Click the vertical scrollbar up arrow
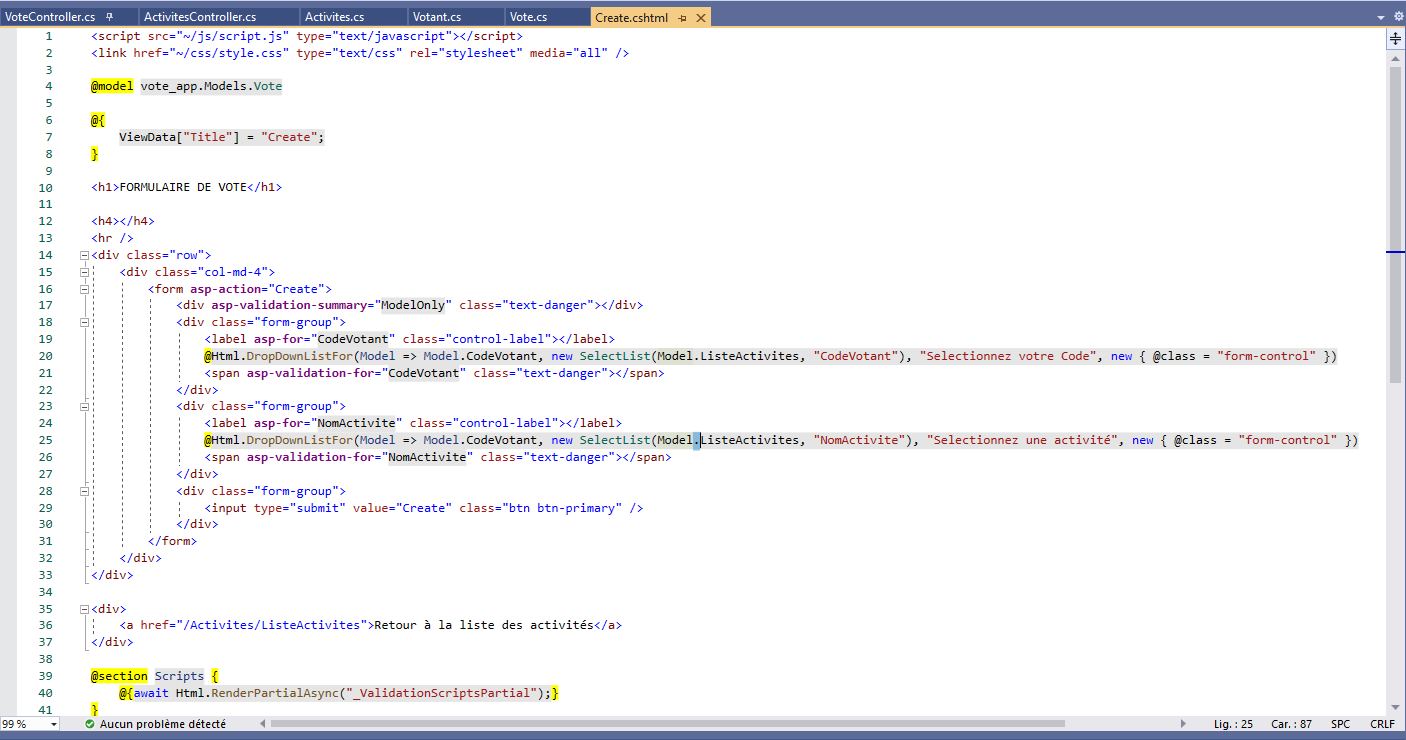Image resolution: width=1406 pixels, height=740 pixels. pyautogui.click(x=1396, y=56)
